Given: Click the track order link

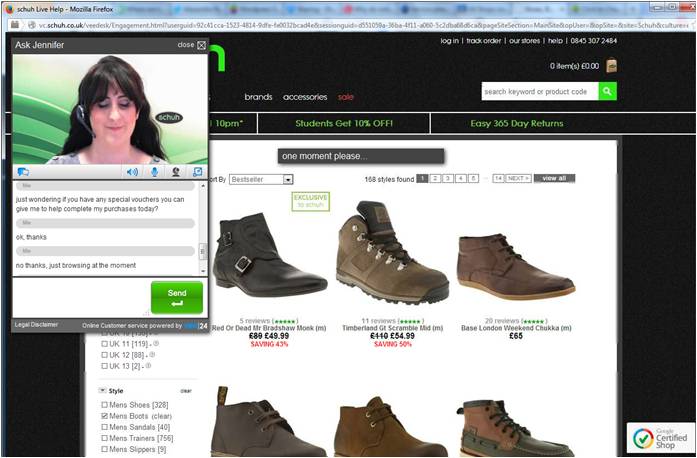Looking at the screenshot, I should point(484,40).
